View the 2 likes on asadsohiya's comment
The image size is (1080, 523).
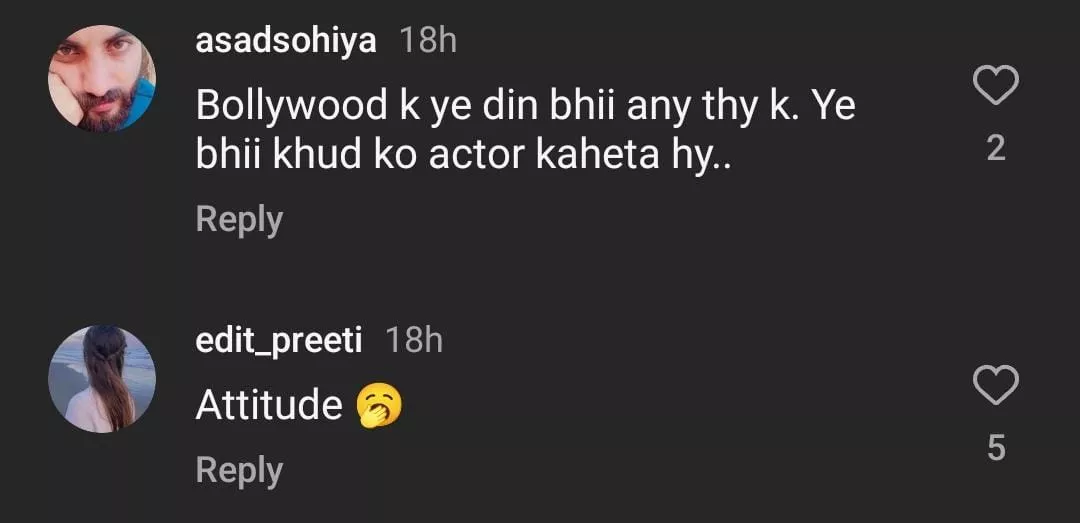[995, 149]
